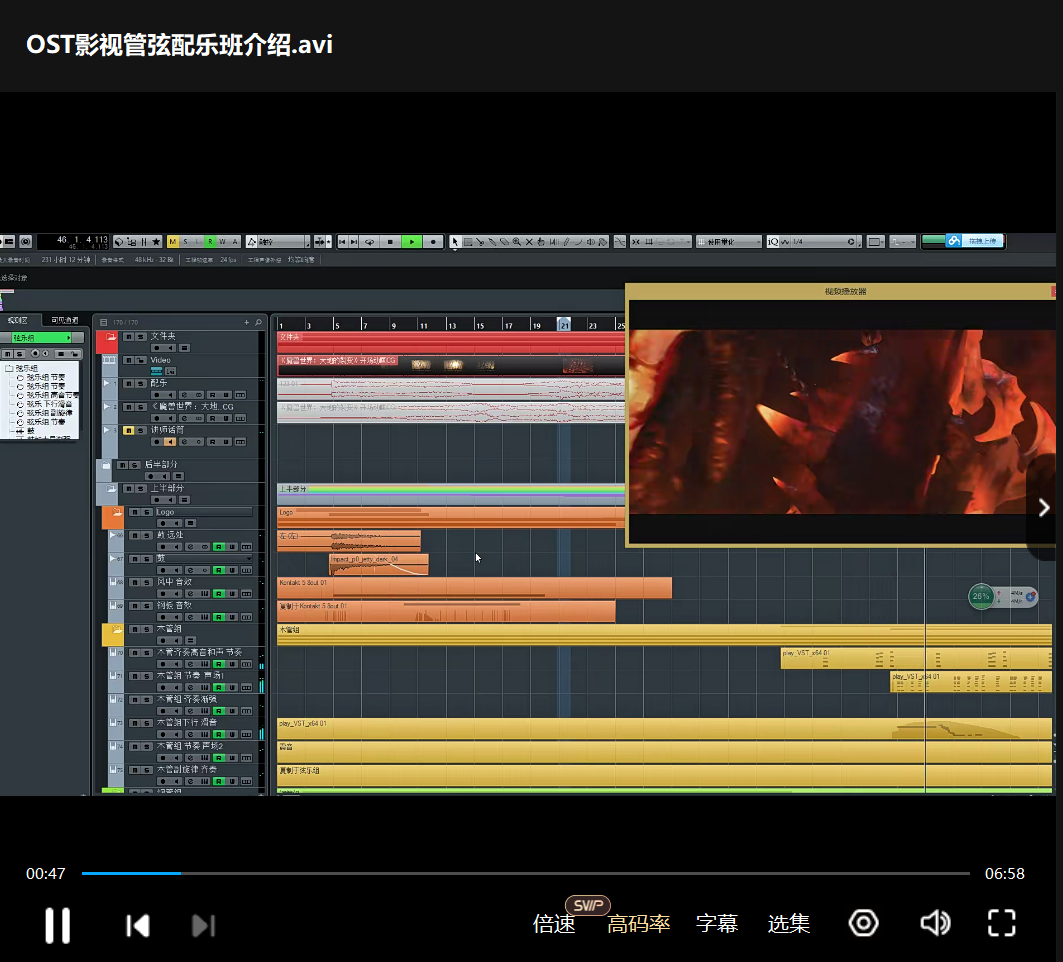Enter fullscreen mode
The height and width of the screenshot is (962, 1063).
pos(1002,923)
